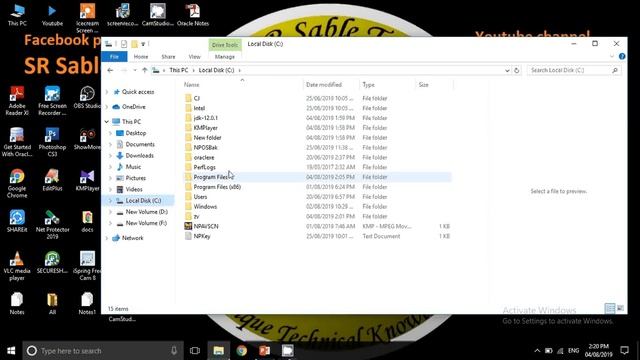Image resolution: width=640 pixels, height=360 pixels.
Task: Launch Adobe Reader XI from desktop
Action: click(x=17, y=101)
